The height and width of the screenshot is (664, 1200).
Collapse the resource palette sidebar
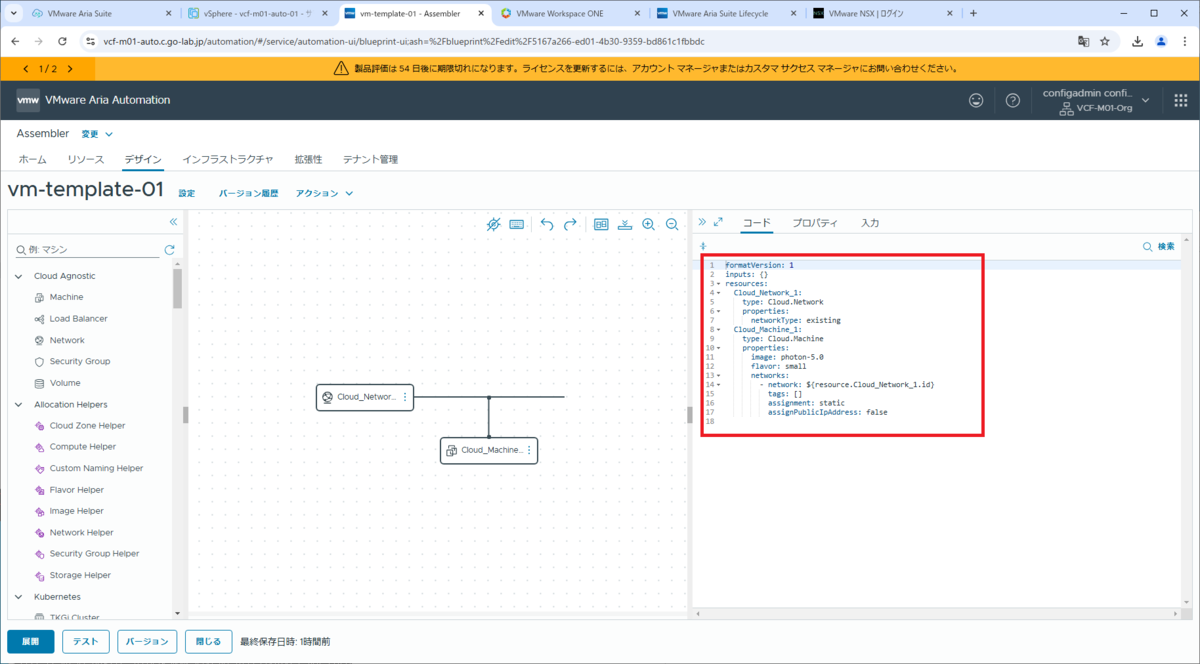tap(173, 222)
